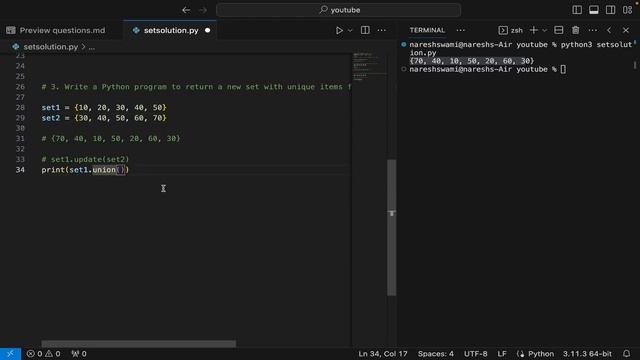Change indentation via Spaces: 4
Image resolution: width=640 pixels, height=360 pixels.
[436, 354]
